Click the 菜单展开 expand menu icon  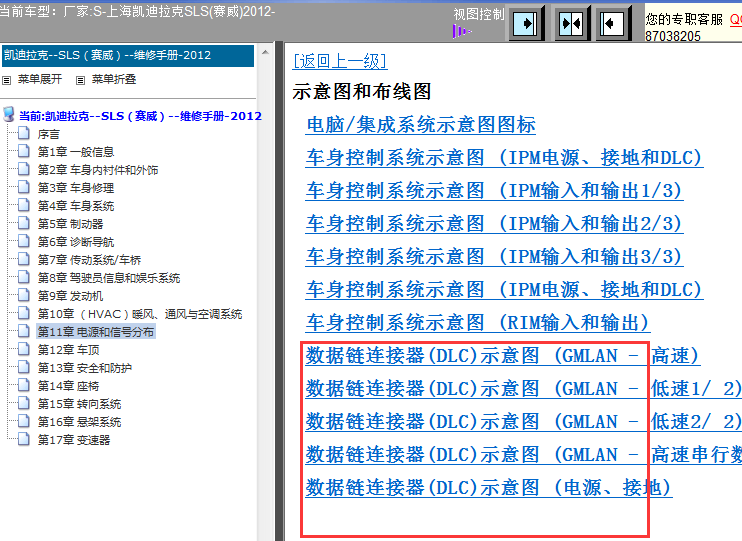(x=7, y=80)
